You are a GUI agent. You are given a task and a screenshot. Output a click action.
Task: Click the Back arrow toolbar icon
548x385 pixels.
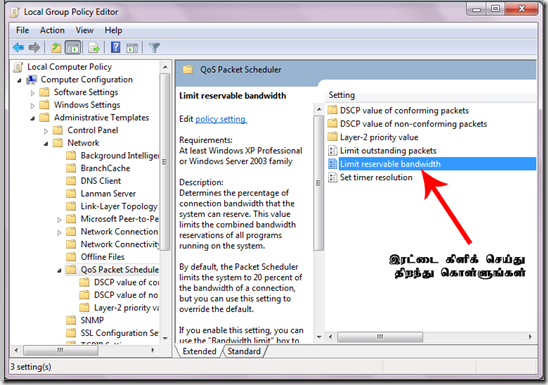(18, 47)
